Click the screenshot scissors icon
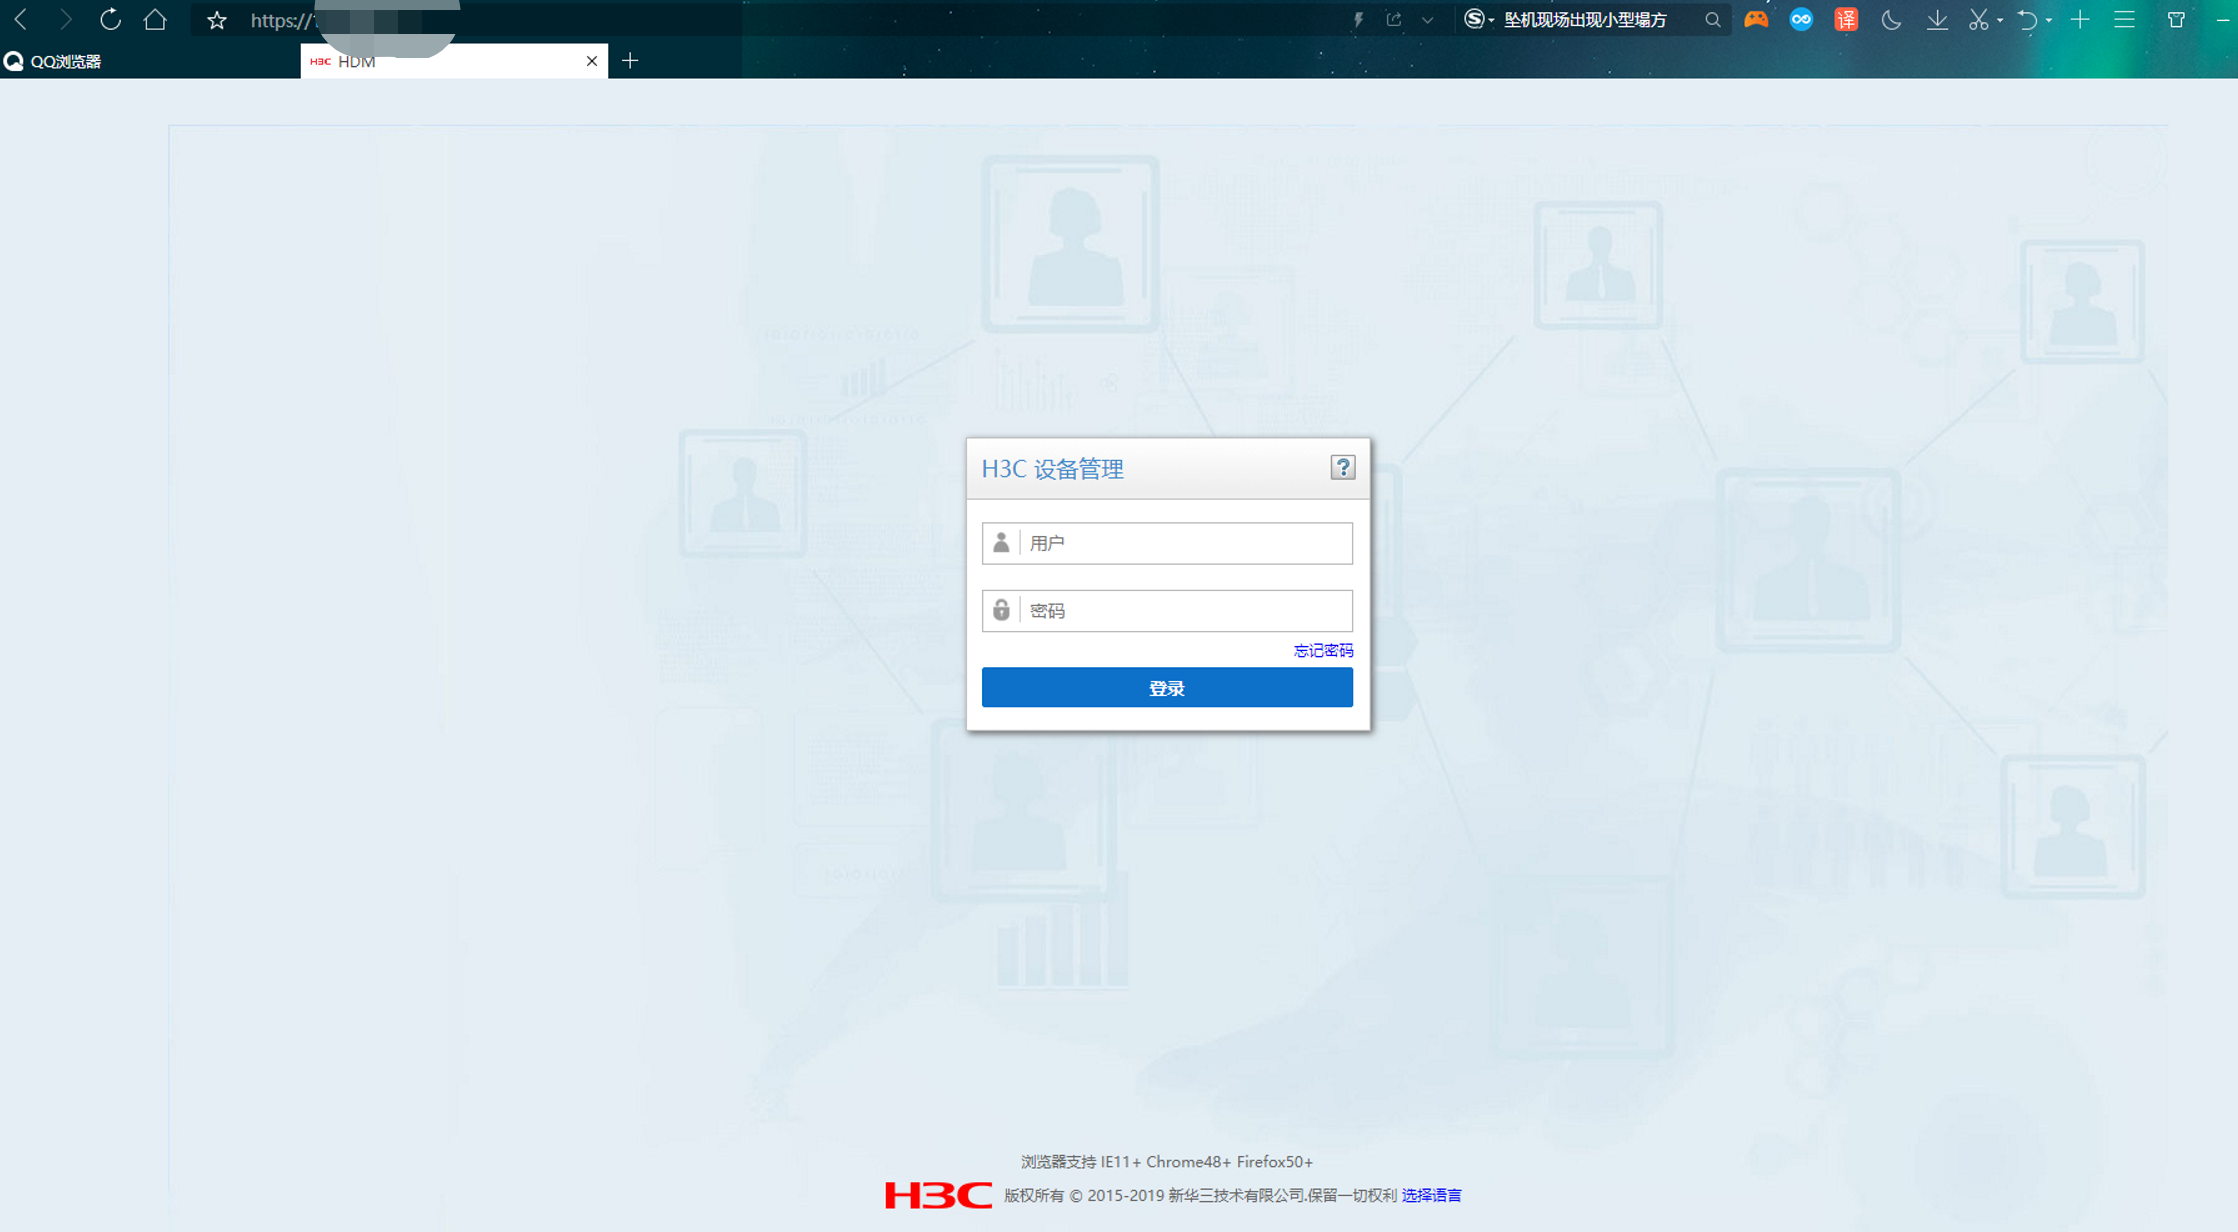Screen dimensions: 2238x1232 (1977, 20)
